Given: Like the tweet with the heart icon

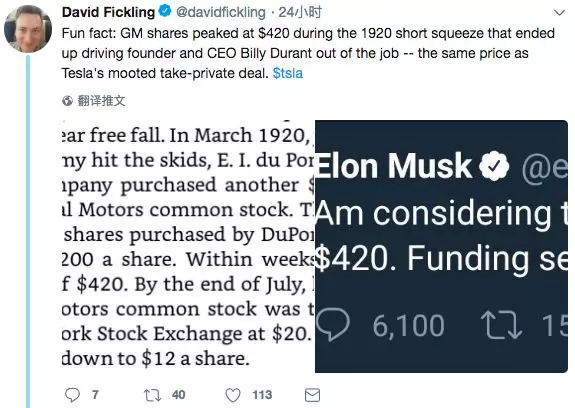Looking at the screenshot, I should [232, 395].
